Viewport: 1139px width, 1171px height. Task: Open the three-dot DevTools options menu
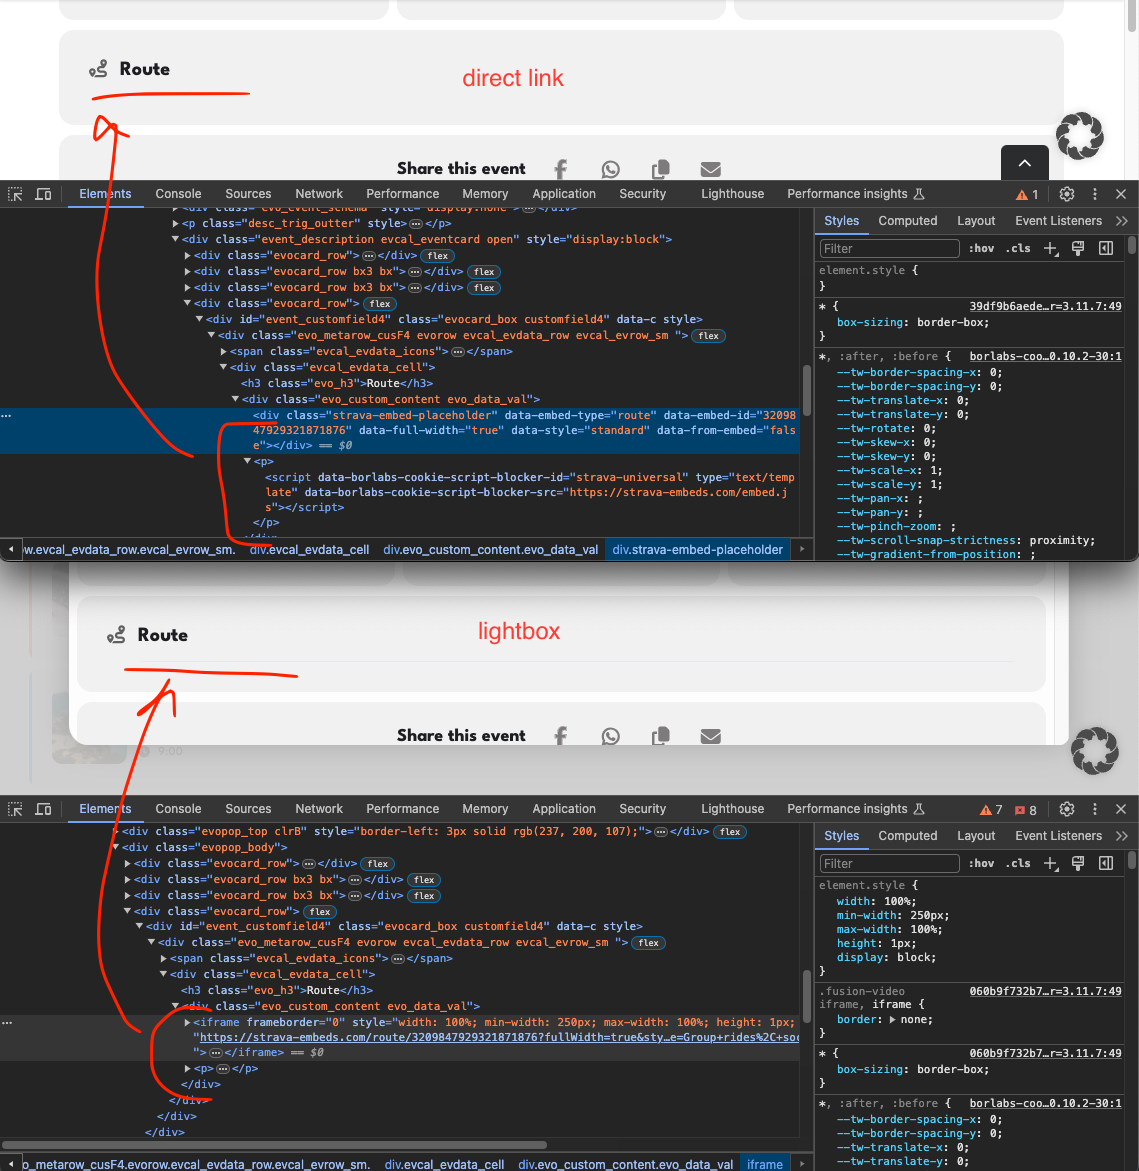[1094, 193]
